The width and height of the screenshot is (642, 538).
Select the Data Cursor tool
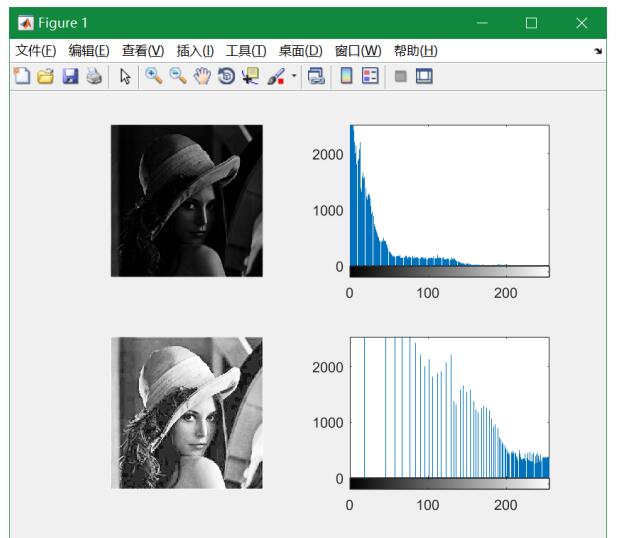251,76
